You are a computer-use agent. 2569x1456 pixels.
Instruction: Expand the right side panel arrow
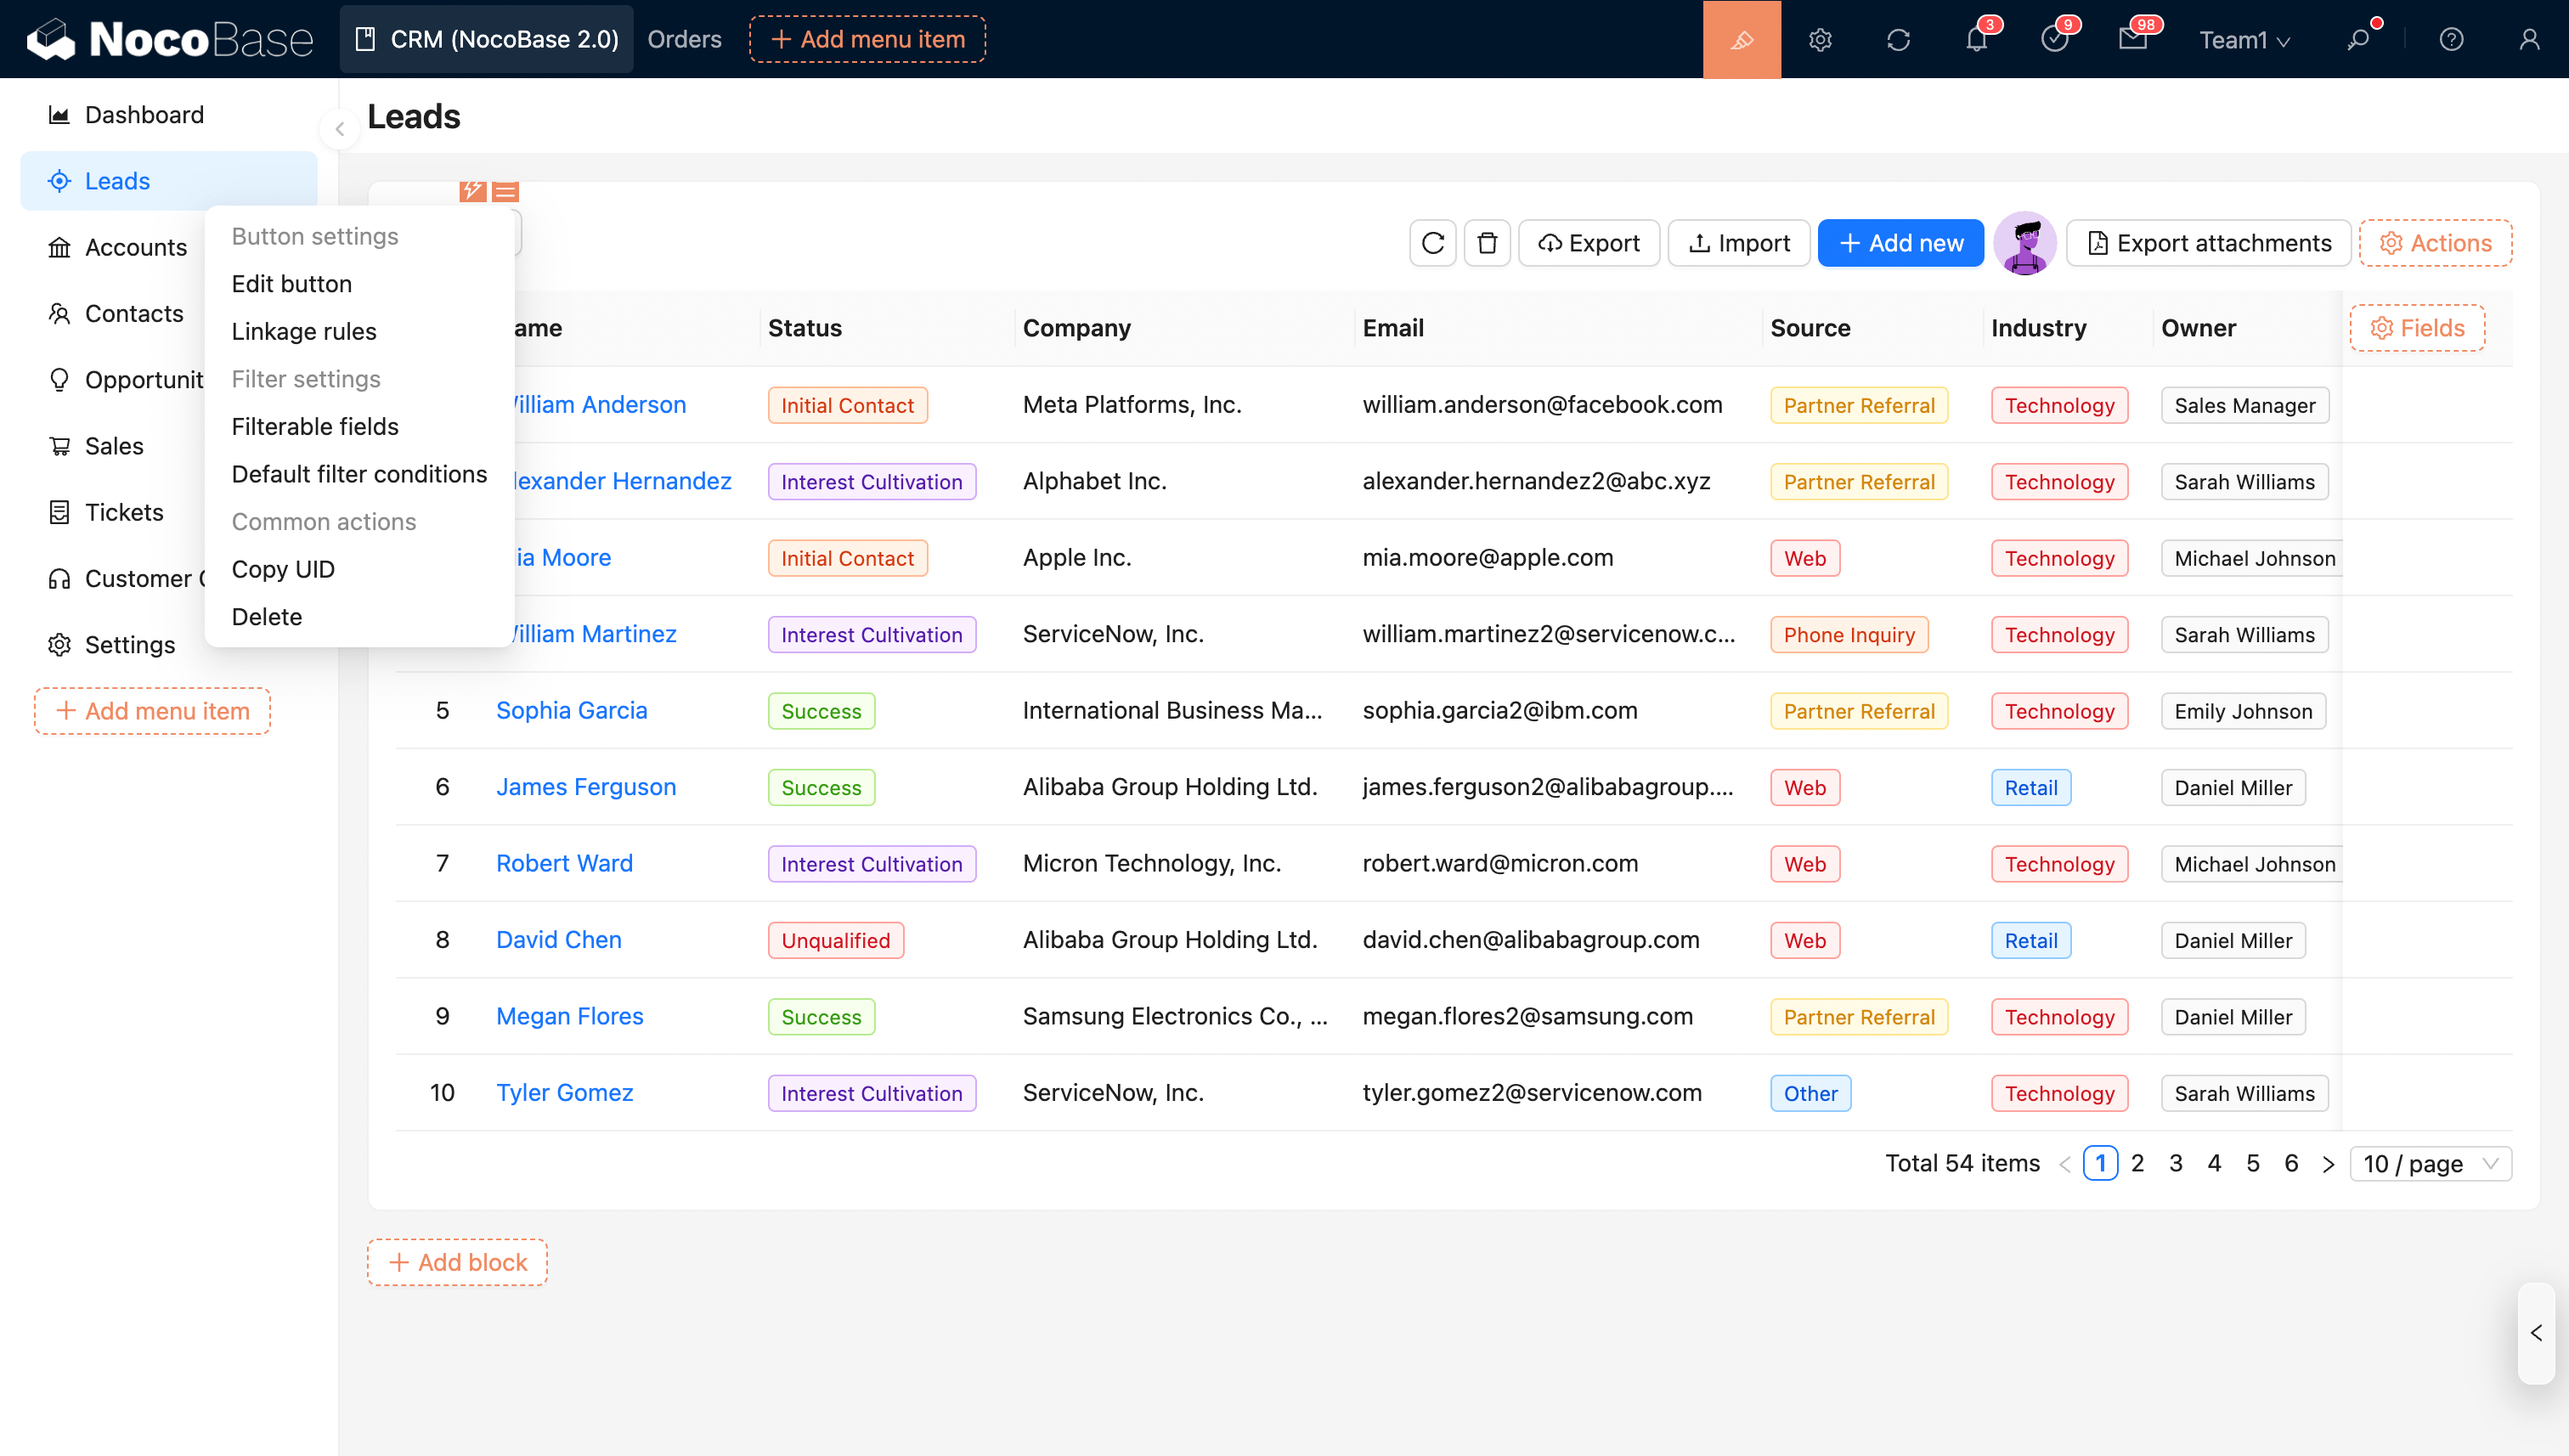[2536, 1333]
